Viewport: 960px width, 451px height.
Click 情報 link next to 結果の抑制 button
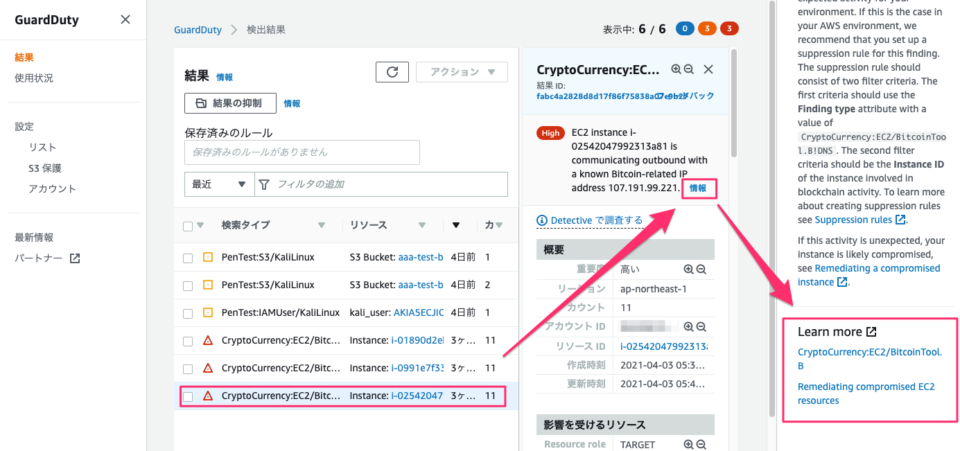[x=292, y=104]
